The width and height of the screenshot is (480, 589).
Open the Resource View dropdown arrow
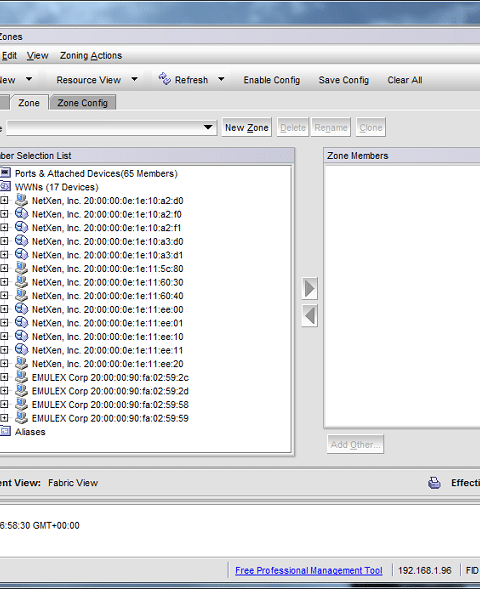pos(134,79)
